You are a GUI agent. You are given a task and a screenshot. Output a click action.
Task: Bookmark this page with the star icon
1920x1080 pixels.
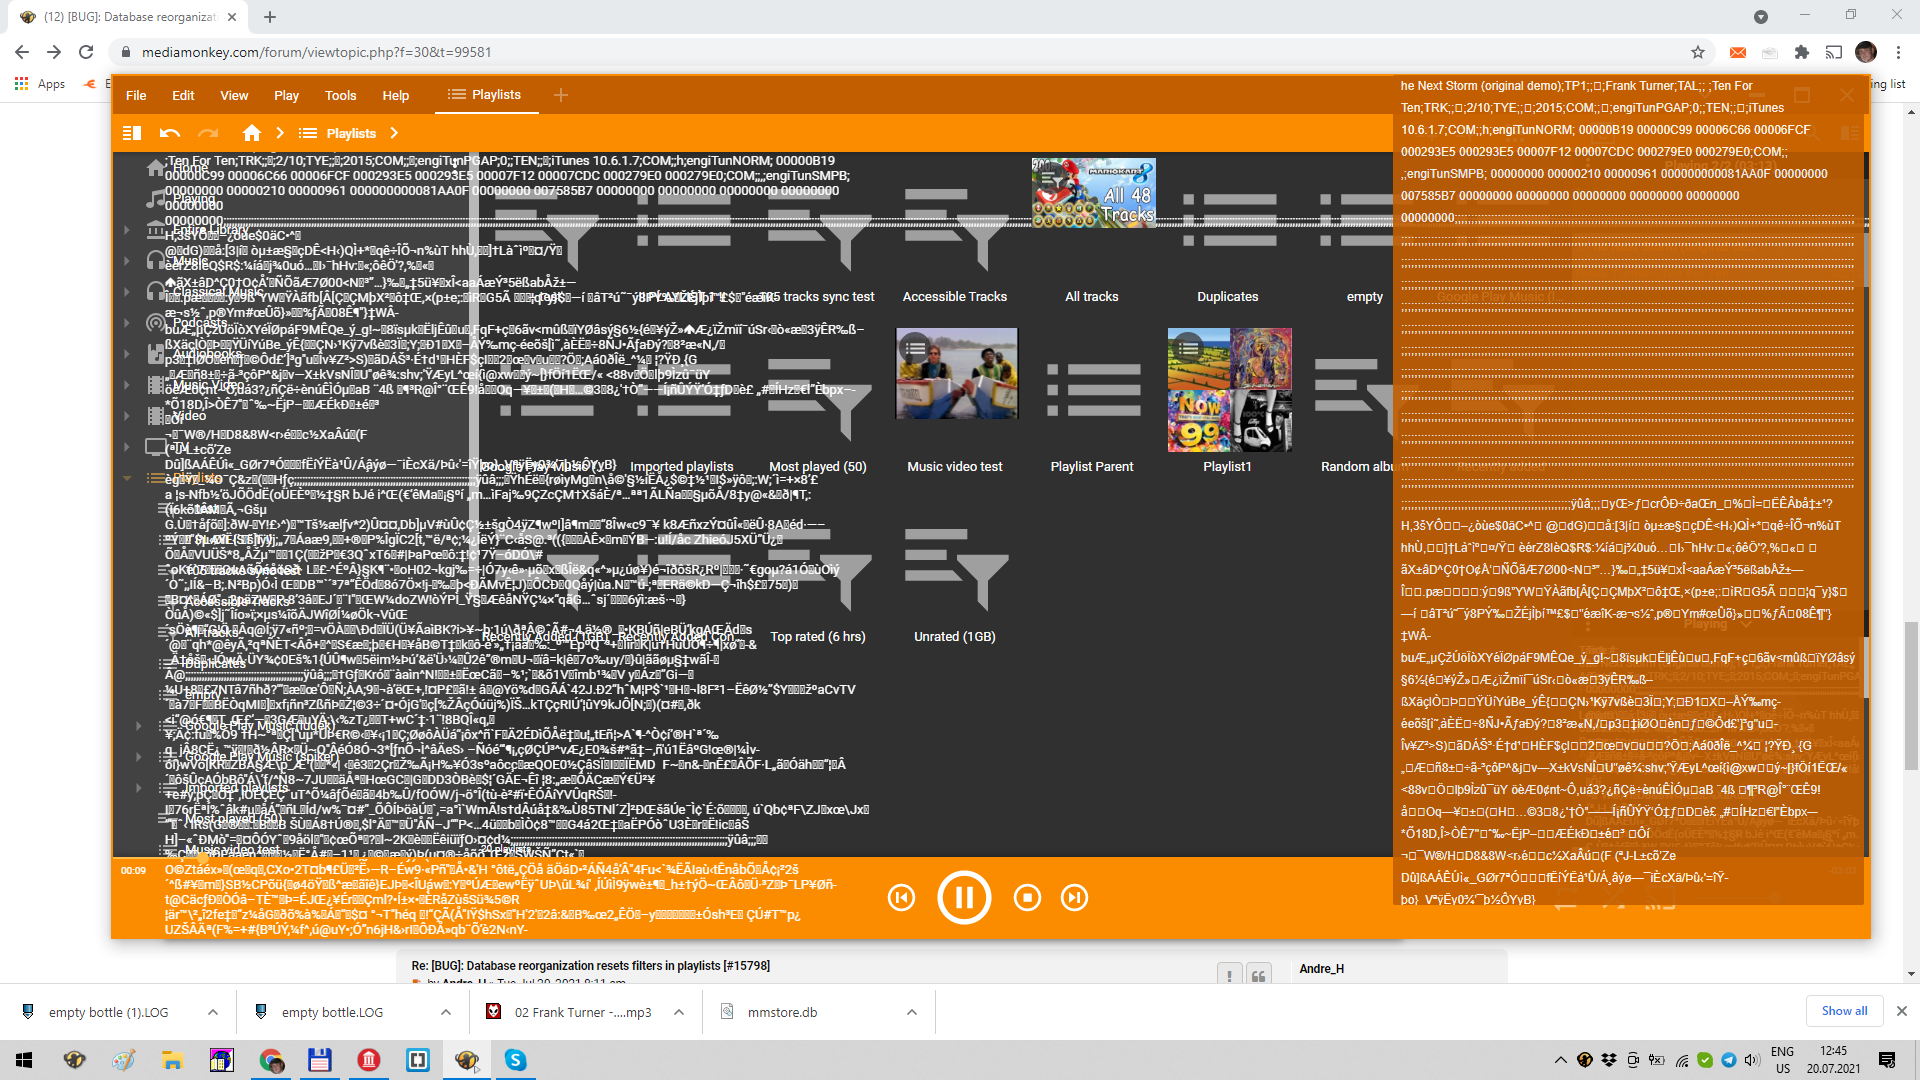[x=1697, y=52]
